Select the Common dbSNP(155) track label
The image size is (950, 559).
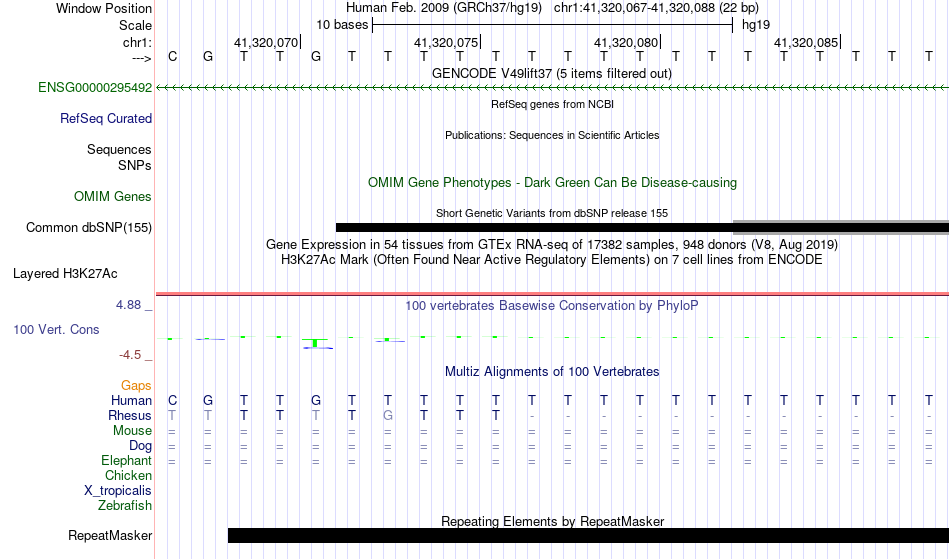[x=89, y=228]
